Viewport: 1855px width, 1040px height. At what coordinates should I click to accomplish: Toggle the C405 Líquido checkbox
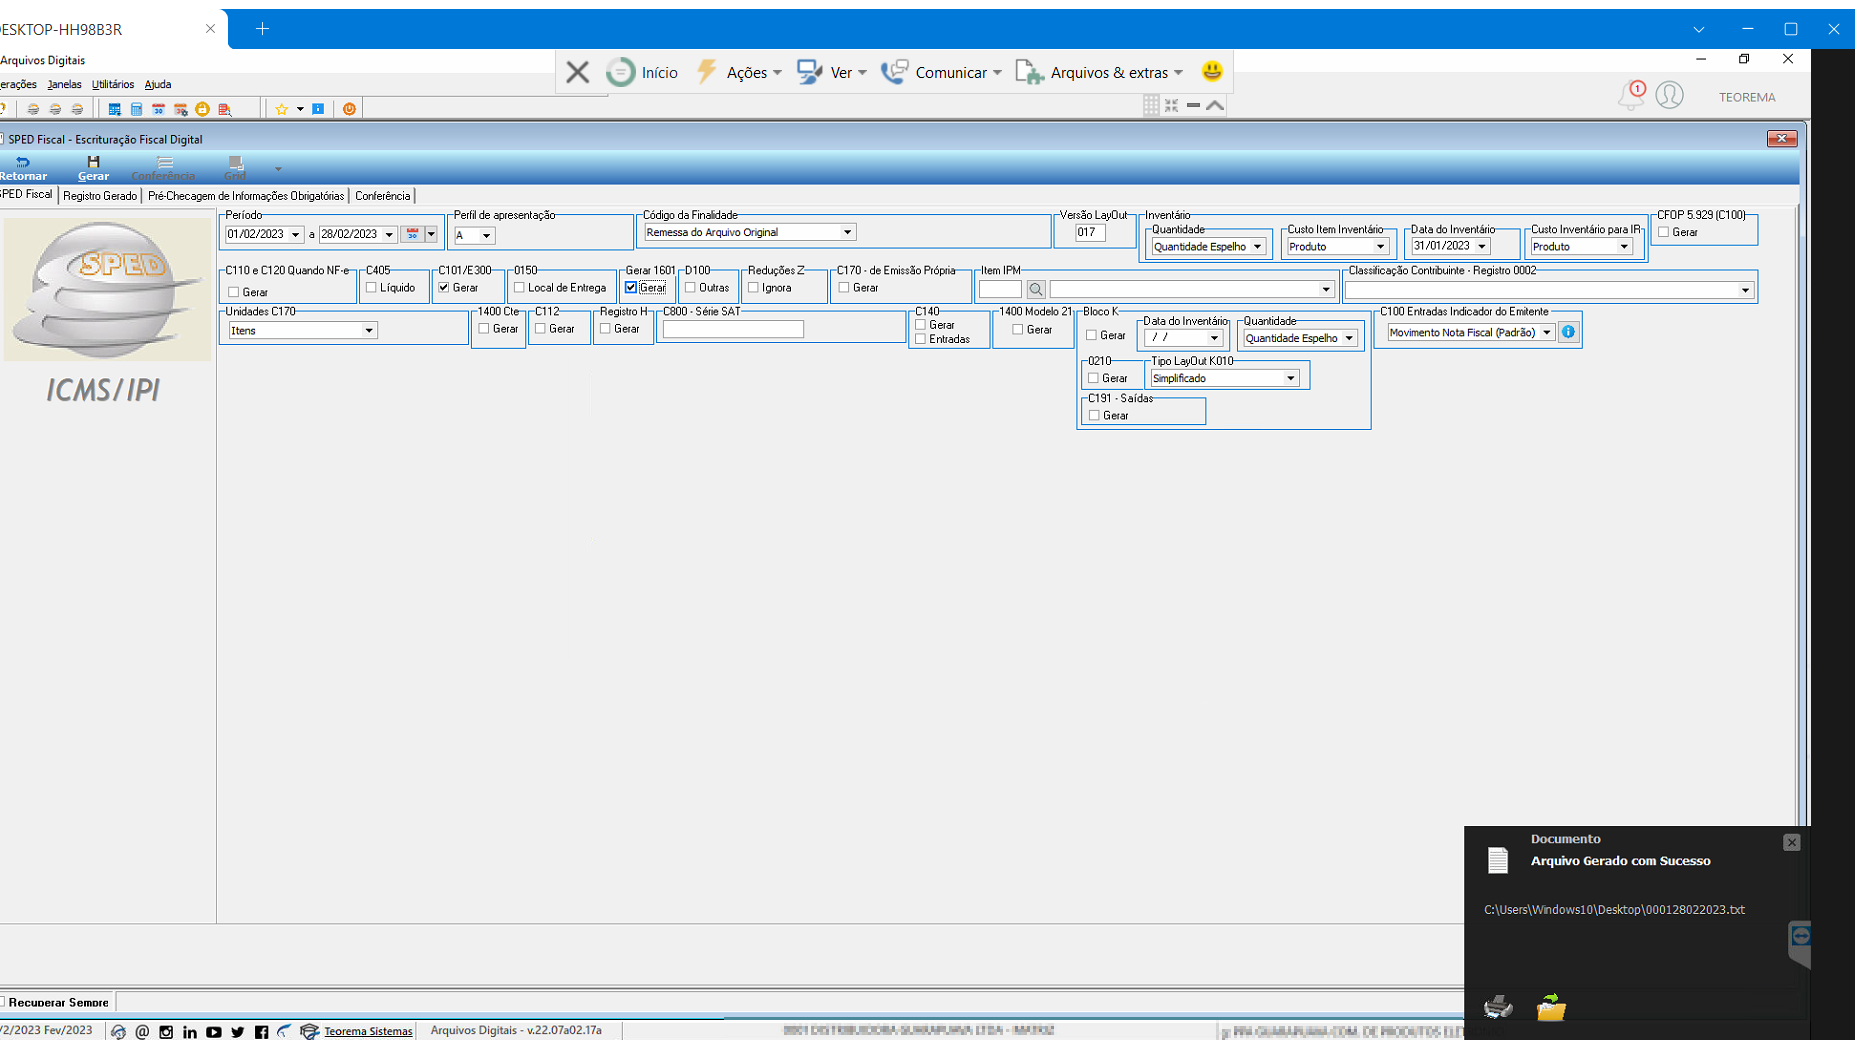pyautogui.click(x=372, y=287)
